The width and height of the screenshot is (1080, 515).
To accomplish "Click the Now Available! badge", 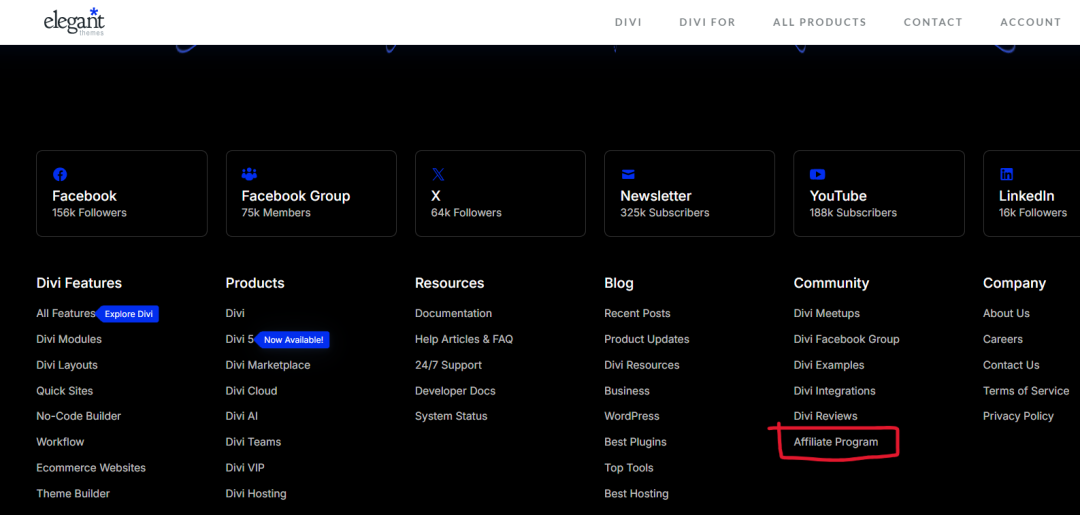I will click(x=293, y=339).
